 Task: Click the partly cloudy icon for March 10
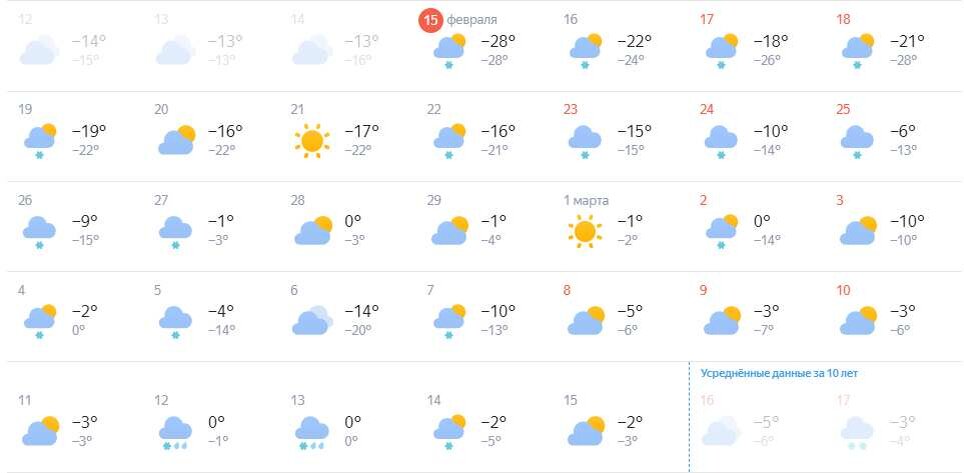859,320
